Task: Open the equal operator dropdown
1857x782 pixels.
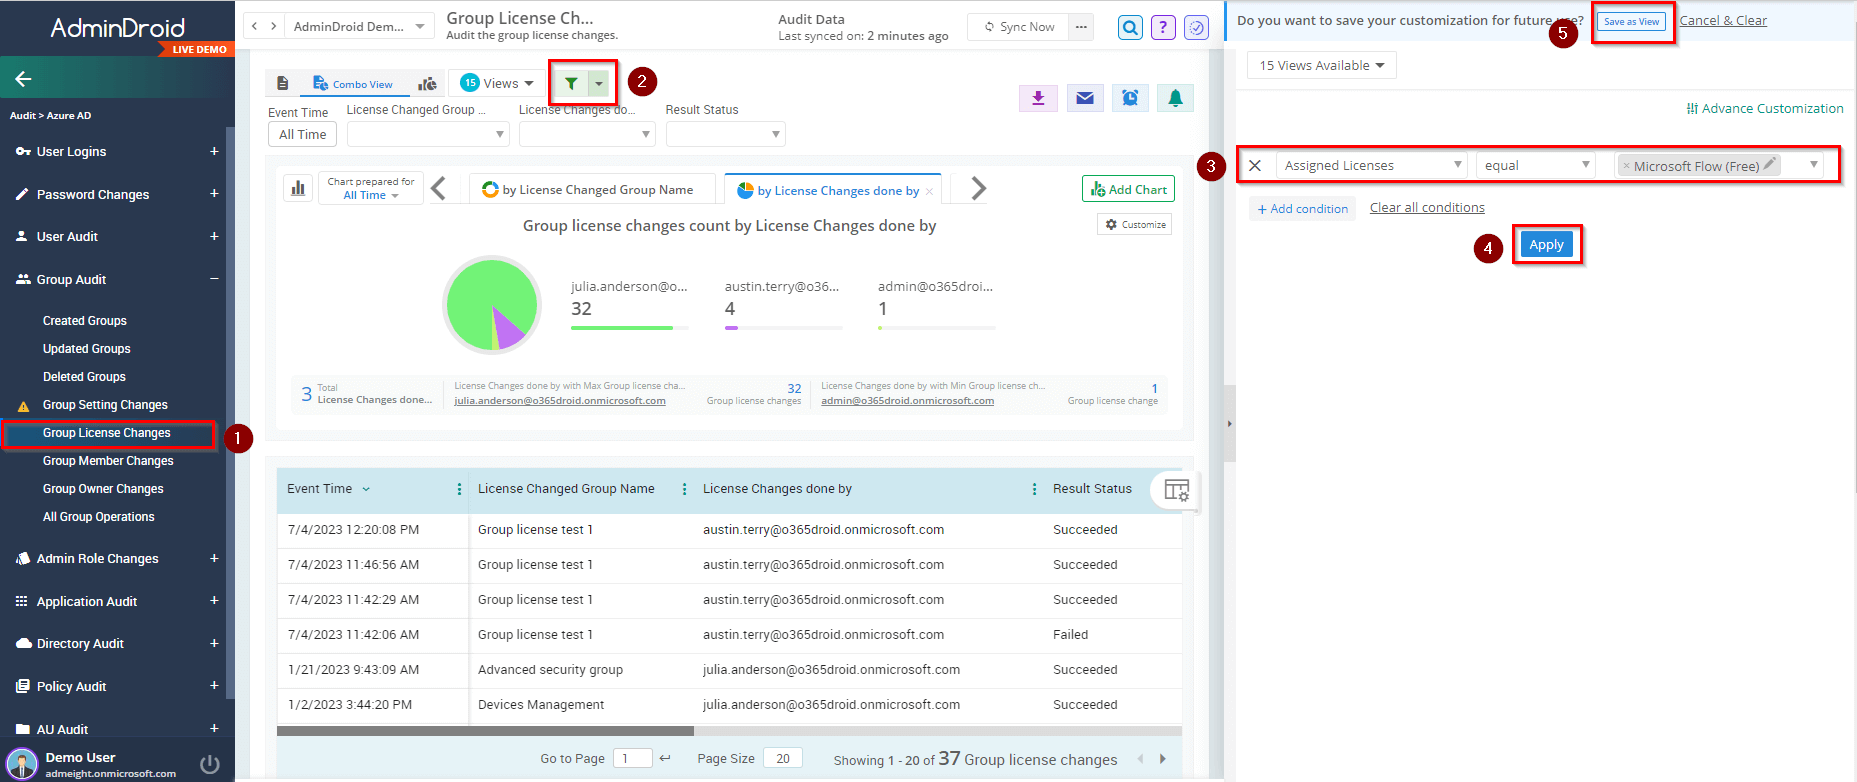Action: click(1536, 166)
